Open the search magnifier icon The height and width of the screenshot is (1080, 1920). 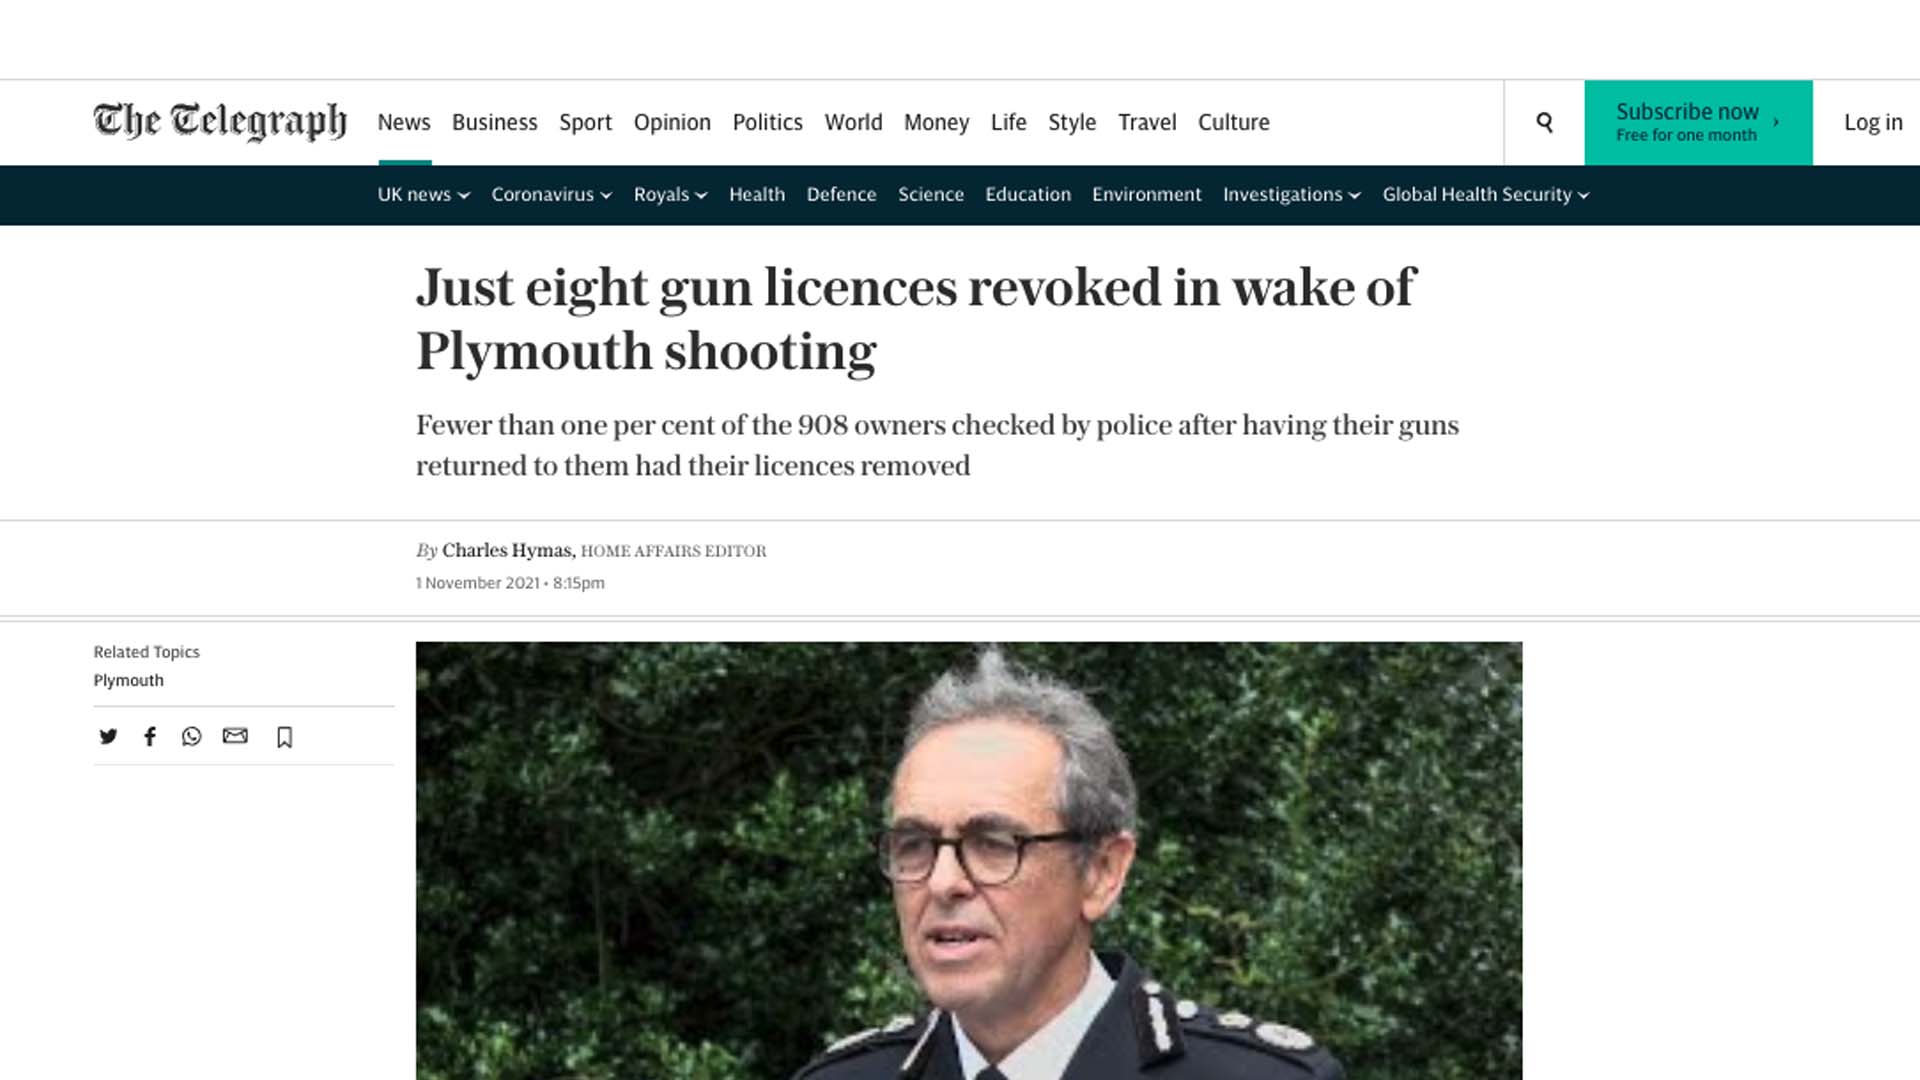(x=1544, y=122)
